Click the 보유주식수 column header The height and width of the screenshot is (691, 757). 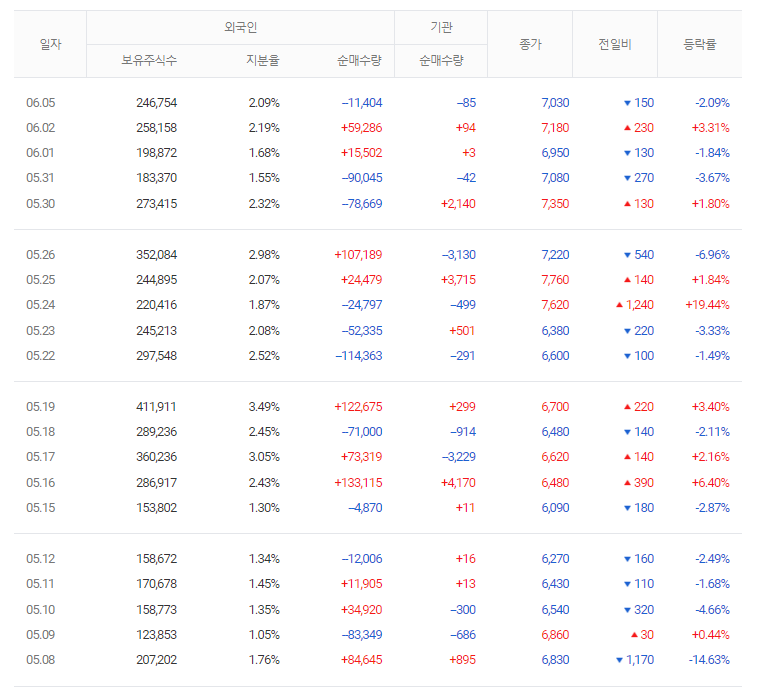click(x=149, y=60)
